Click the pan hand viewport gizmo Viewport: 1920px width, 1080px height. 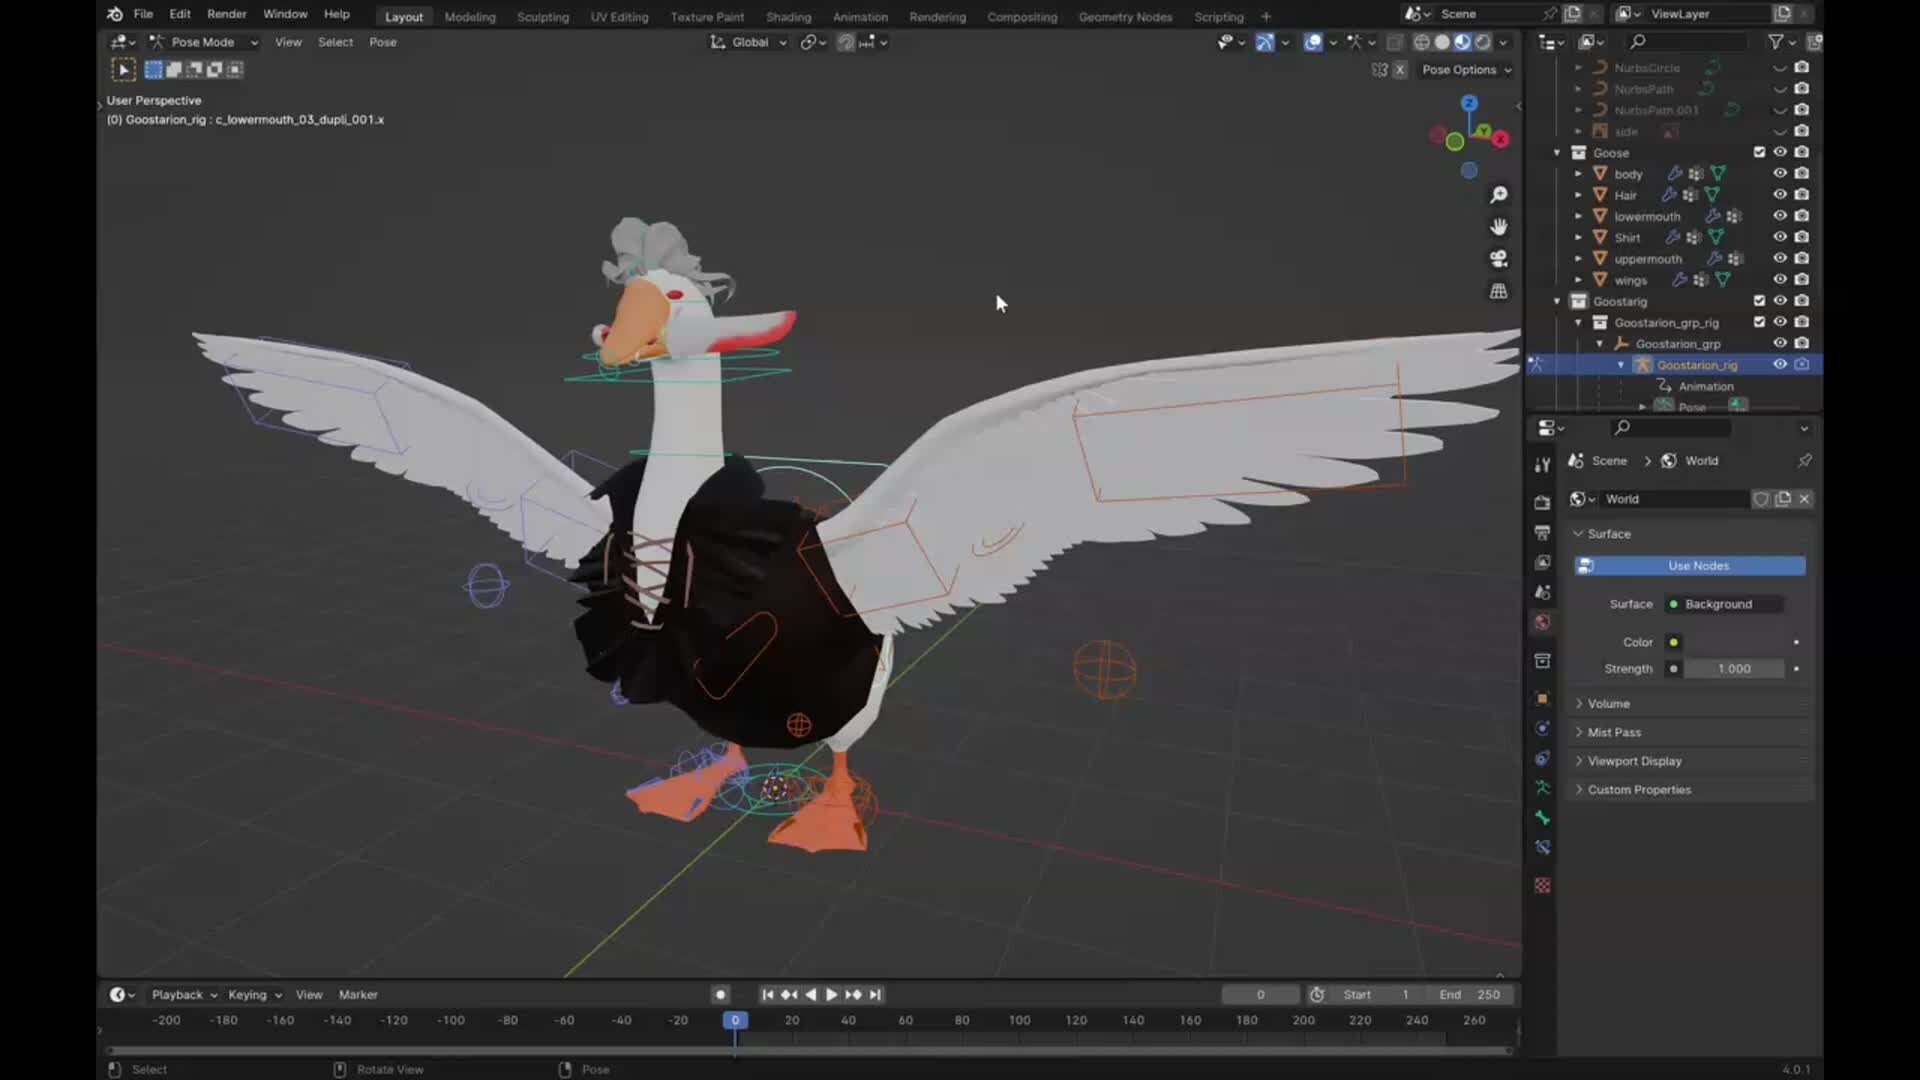click(x=1498, y=227)
